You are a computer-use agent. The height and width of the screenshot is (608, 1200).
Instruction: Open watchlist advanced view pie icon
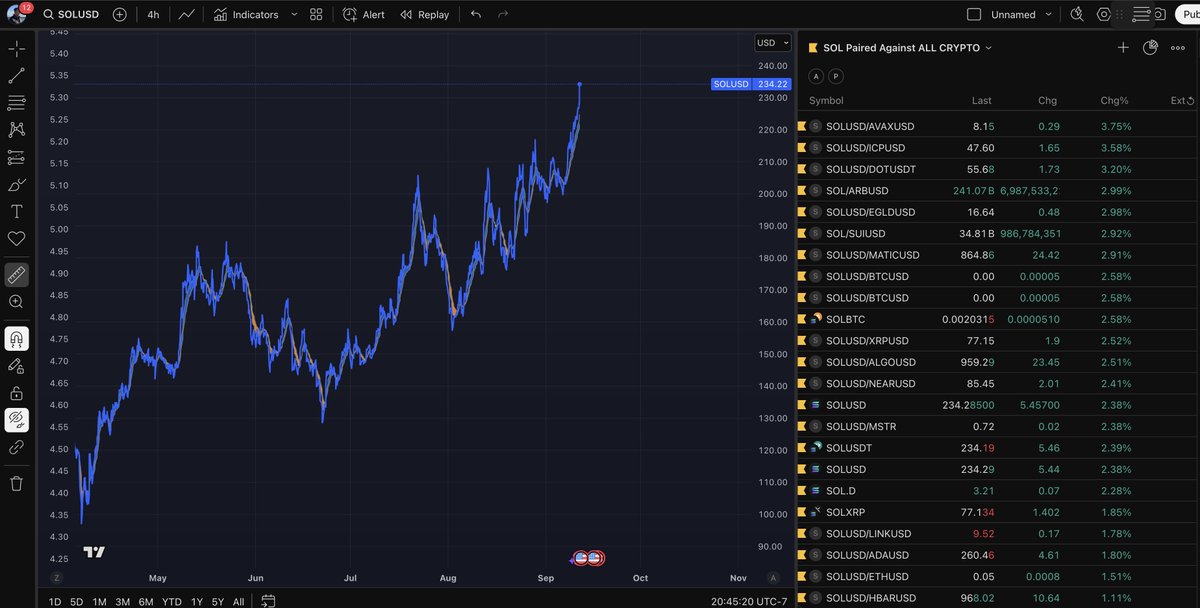(x=1150, y=47)
